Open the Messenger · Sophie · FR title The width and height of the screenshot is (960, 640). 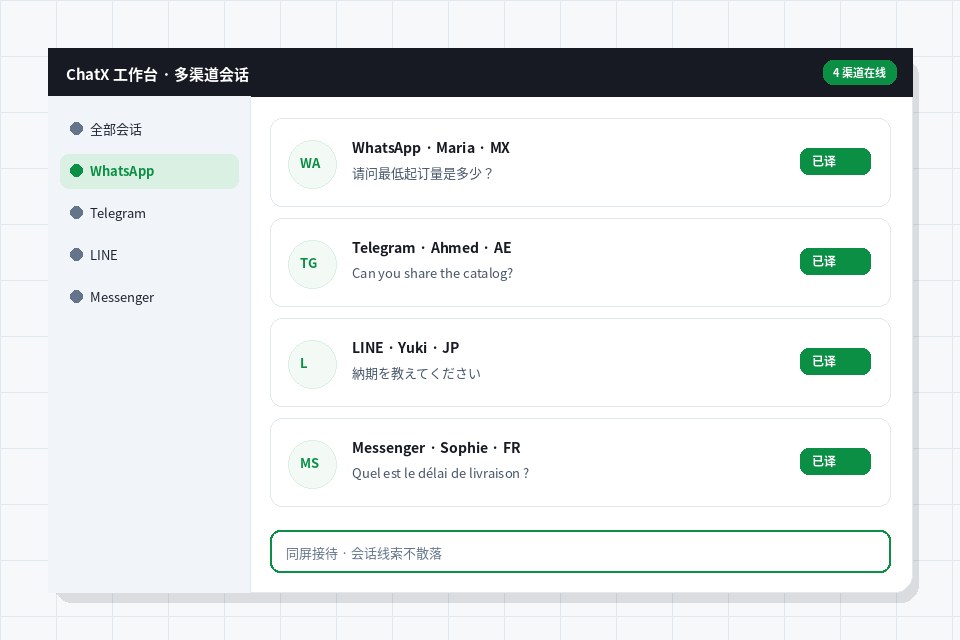[436, 448]
